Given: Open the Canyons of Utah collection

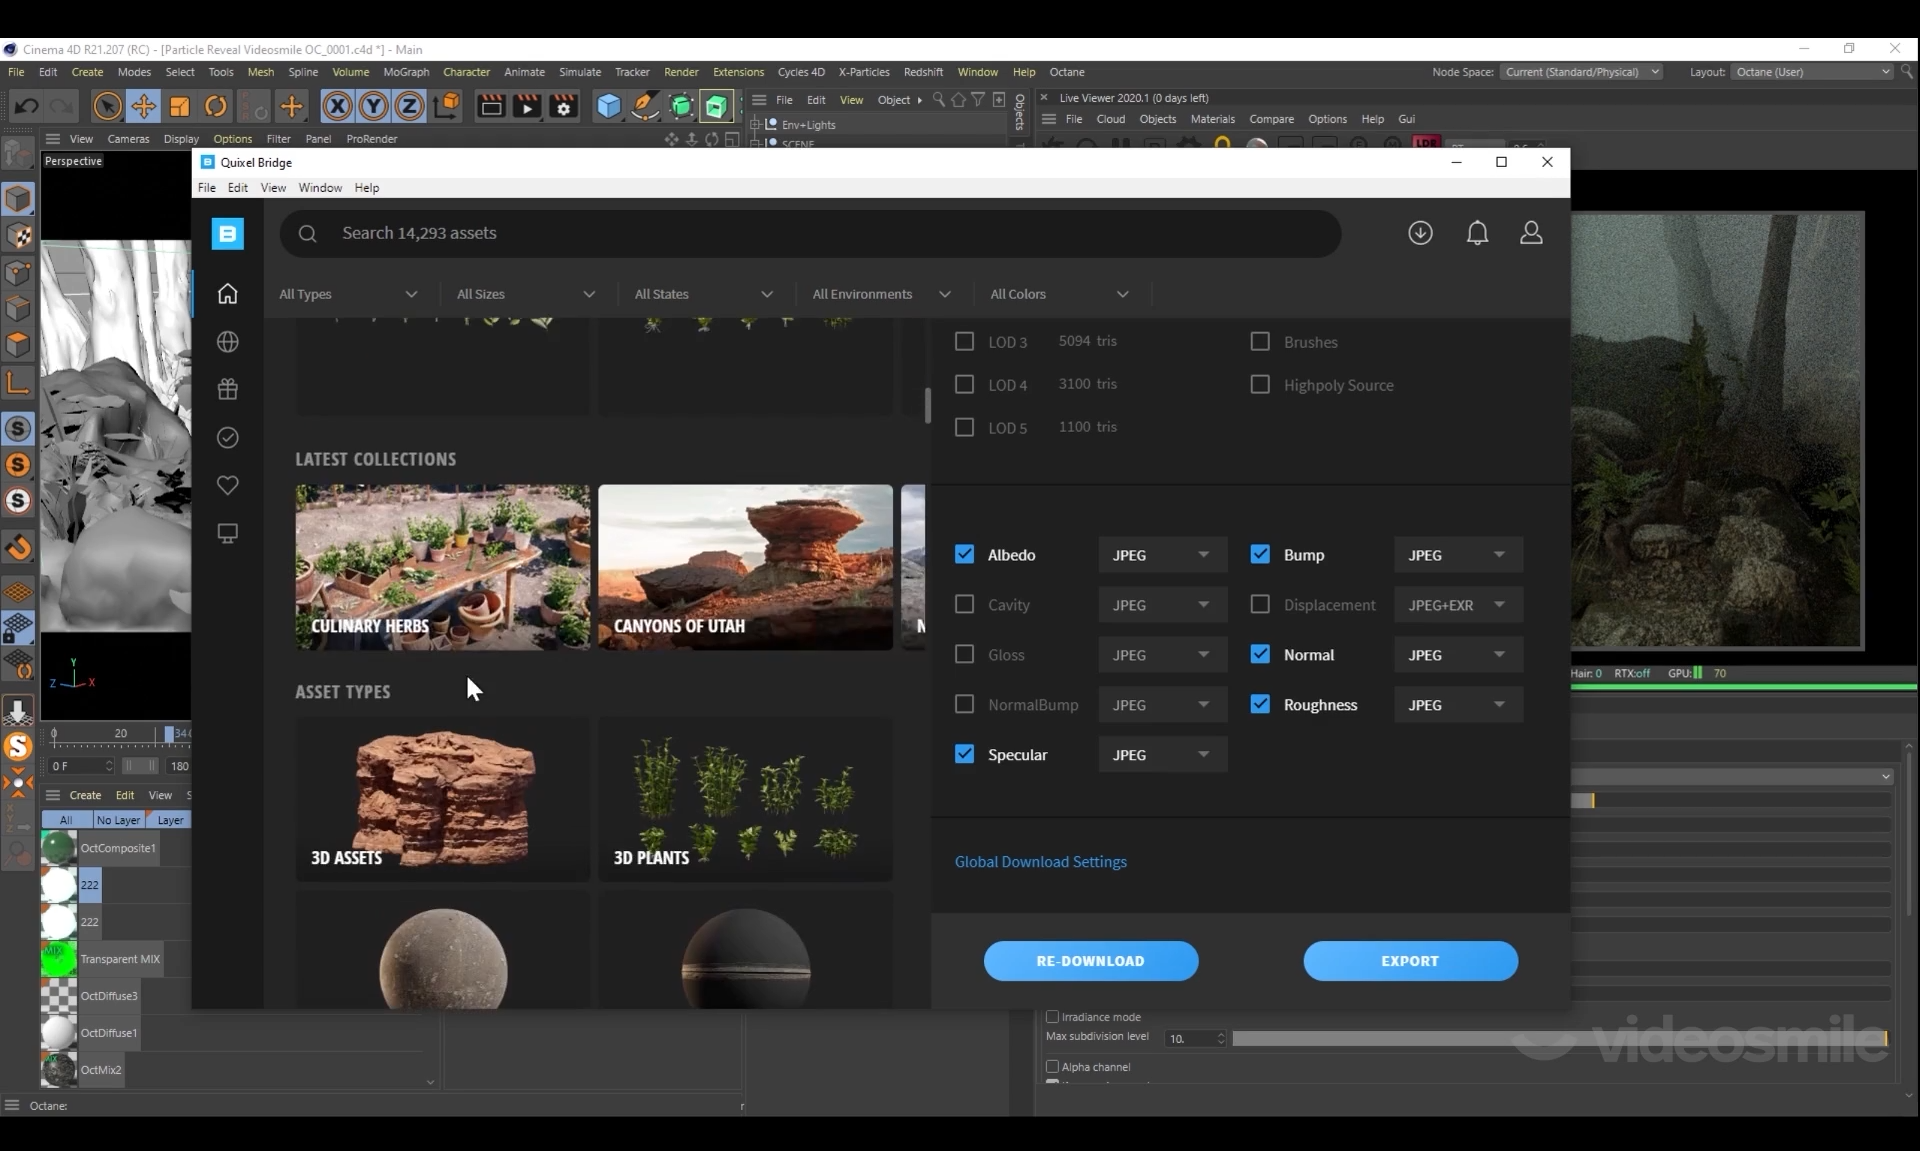Looking at the screenshot, I should coord(745,567).
